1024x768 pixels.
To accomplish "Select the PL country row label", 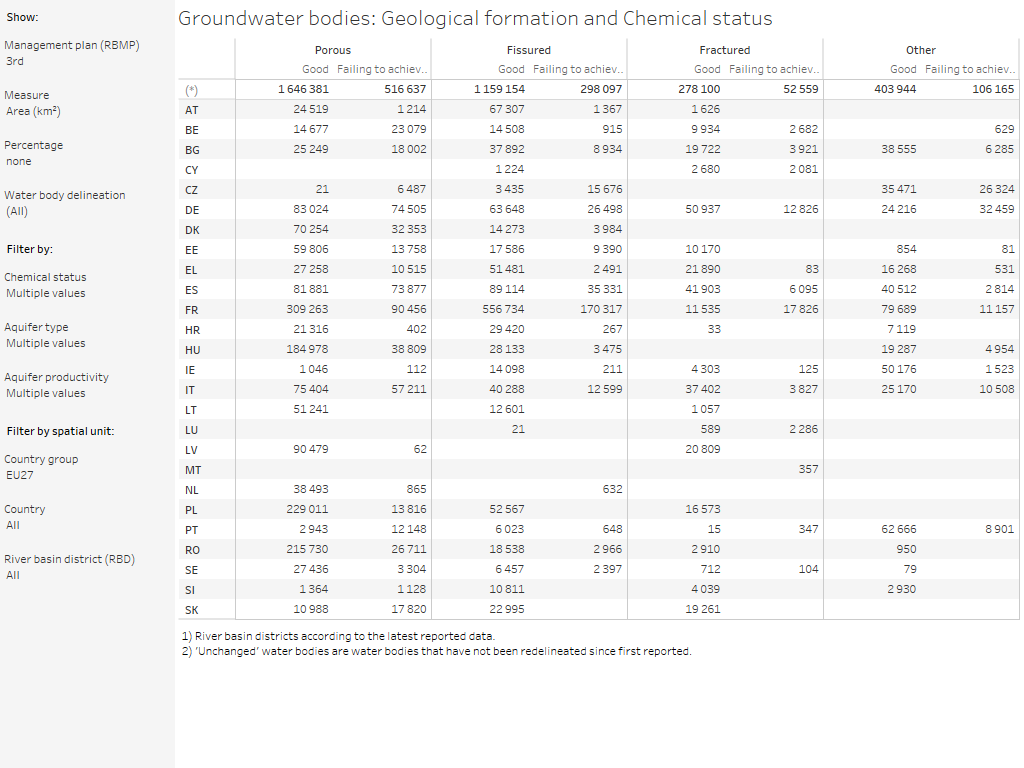I will pyautogui.click(x=191, y=511).
